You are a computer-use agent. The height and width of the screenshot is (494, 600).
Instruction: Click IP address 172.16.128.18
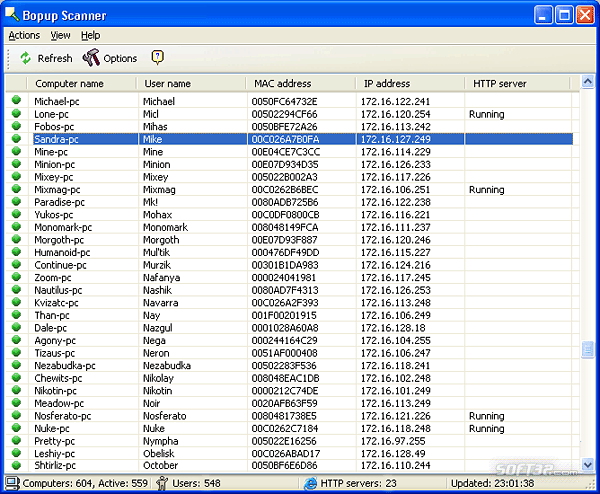(x=393, y=328)
